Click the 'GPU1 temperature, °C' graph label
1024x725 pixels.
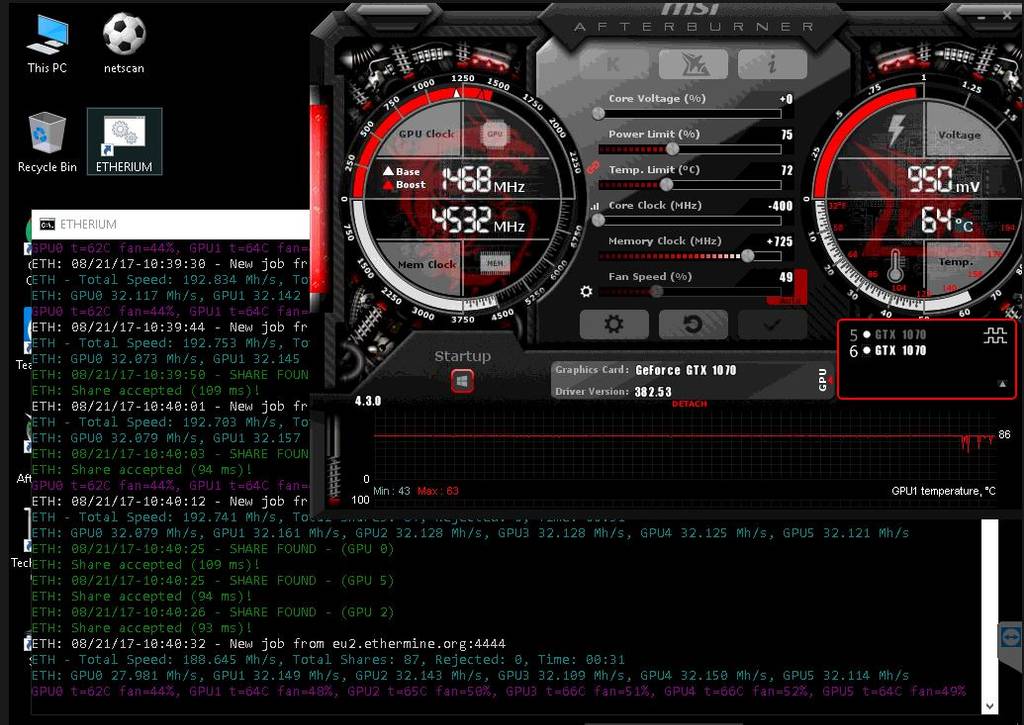click(x=943, y=491)
